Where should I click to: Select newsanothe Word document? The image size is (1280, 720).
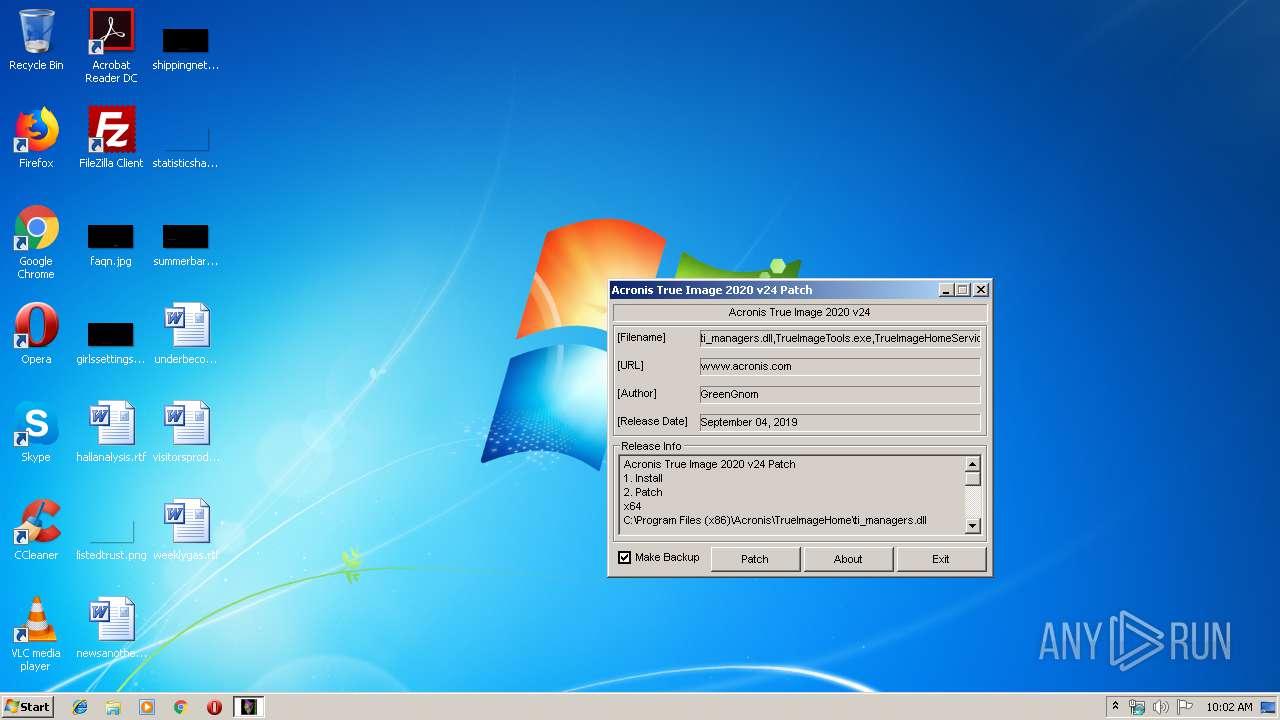(x=111, y=628)
